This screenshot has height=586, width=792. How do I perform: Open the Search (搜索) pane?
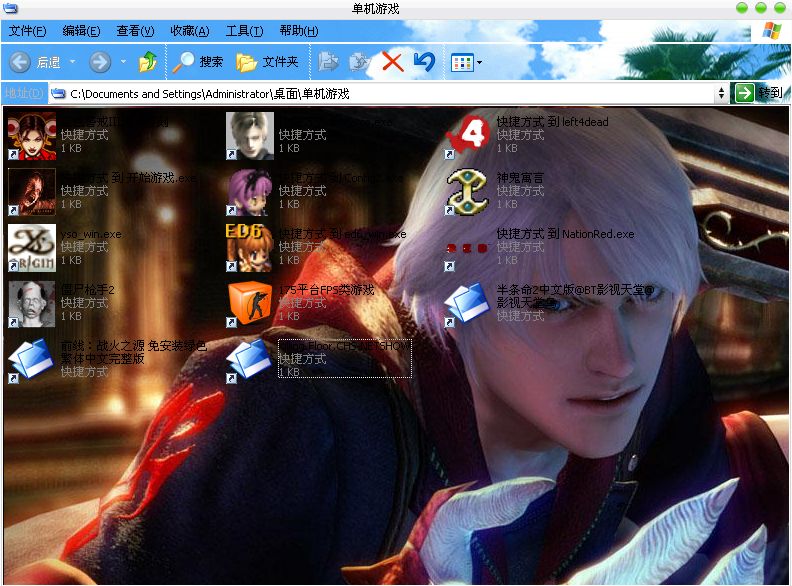pos(197,62)
